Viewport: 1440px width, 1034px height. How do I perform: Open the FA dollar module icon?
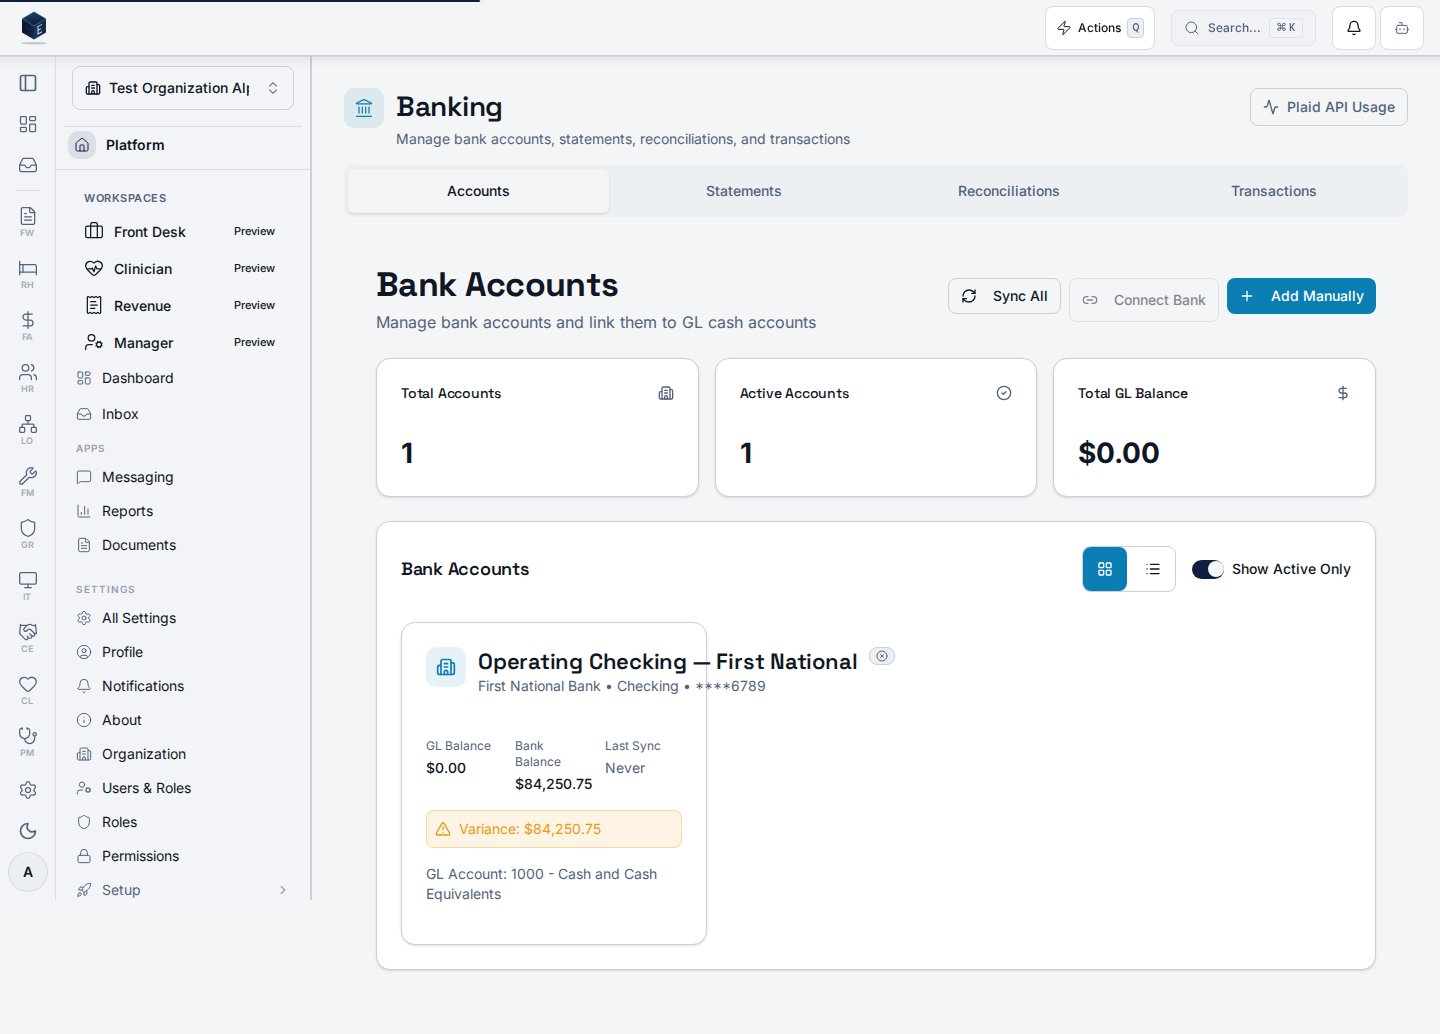[28, 325]
